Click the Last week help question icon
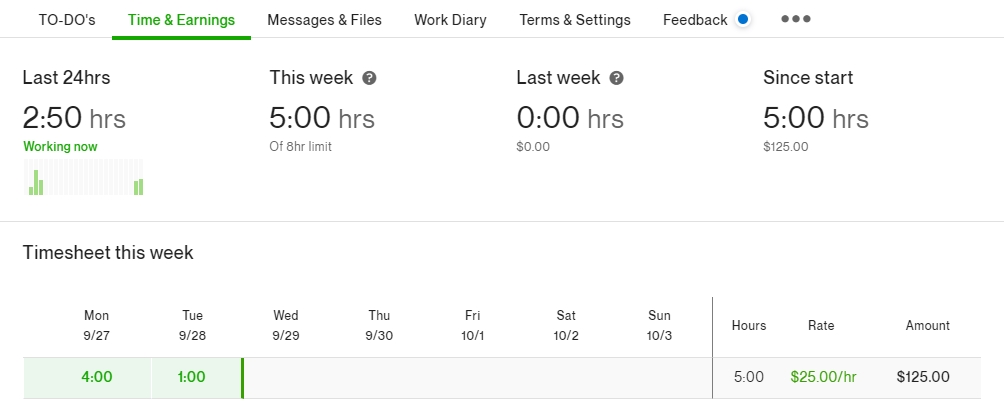The width and height of the screenshot is (1004, 409). pyautogui.click(x=616, y=78)
